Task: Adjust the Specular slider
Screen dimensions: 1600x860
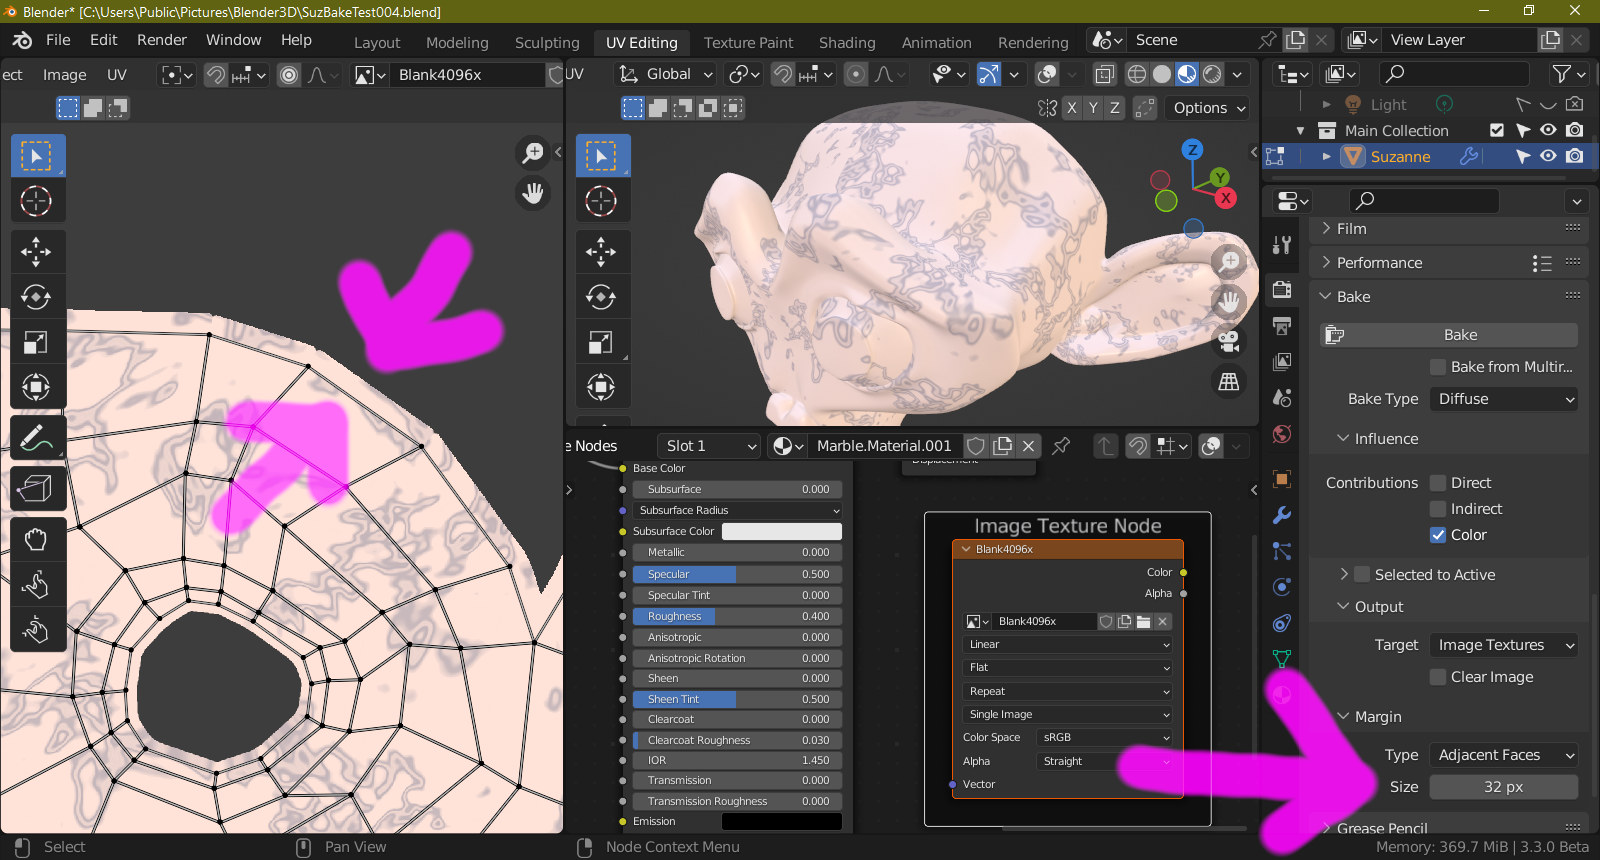Action: click(x=738, y=575)
